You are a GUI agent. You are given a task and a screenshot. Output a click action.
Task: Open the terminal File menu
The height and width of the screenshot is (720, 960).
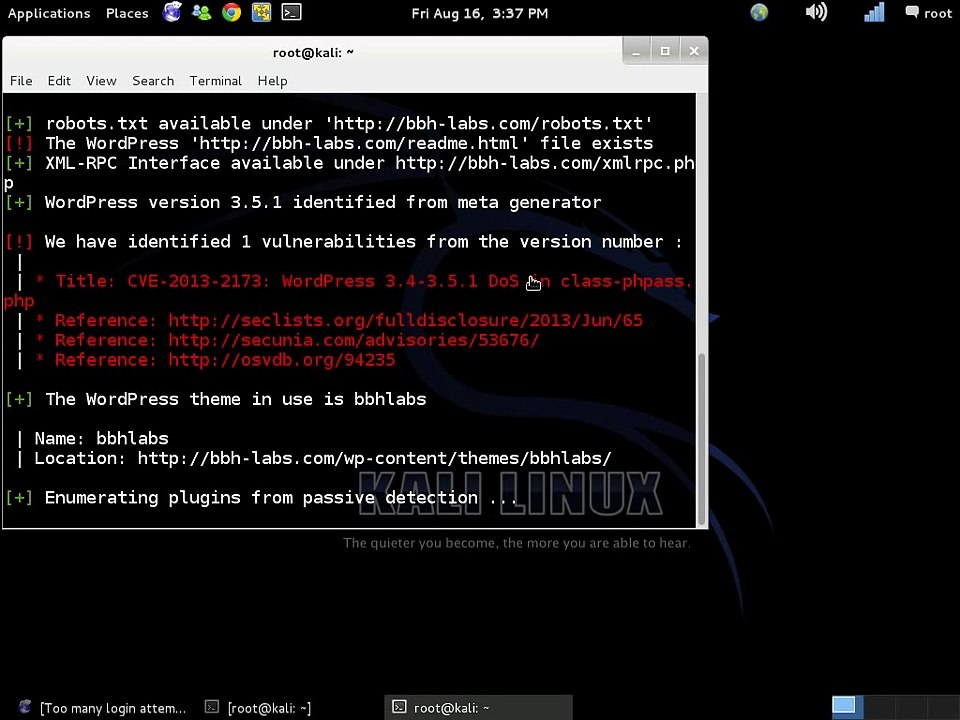point(21,81)
